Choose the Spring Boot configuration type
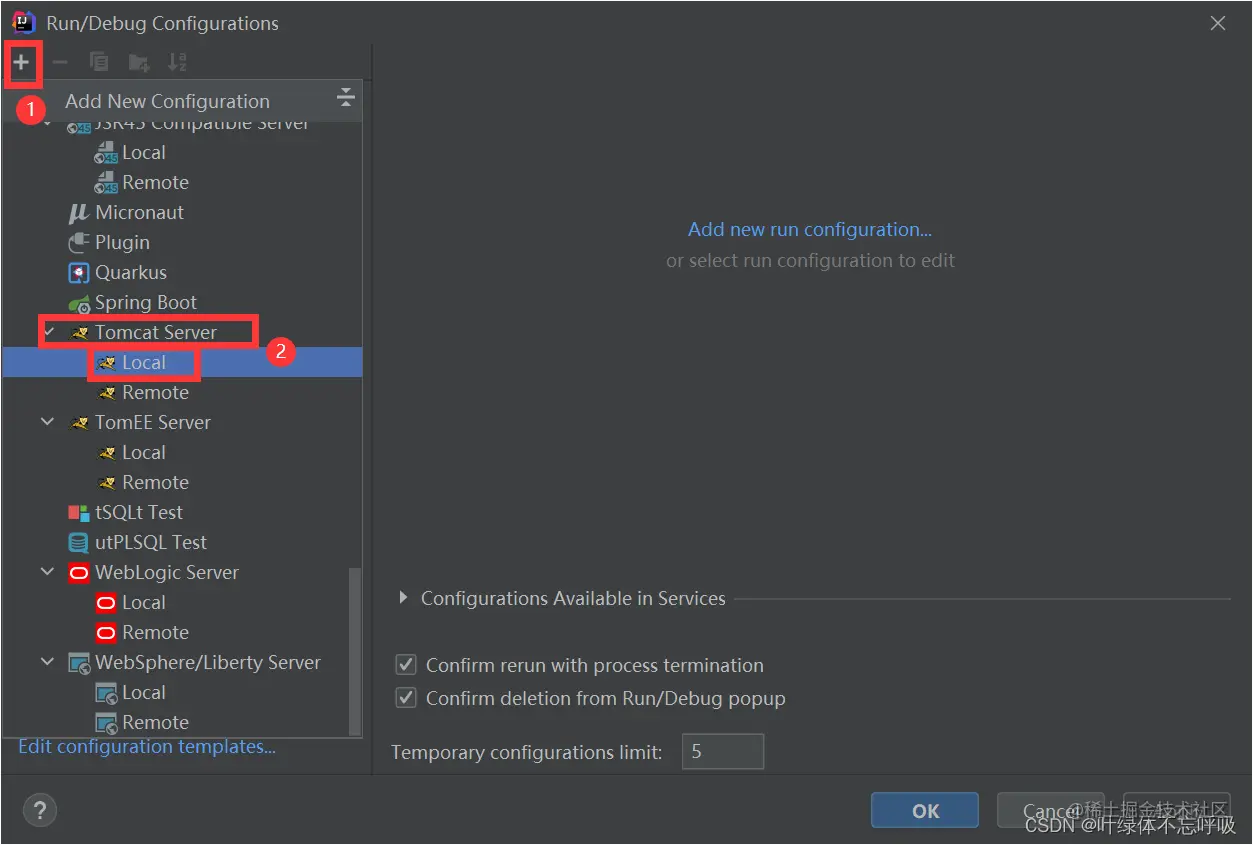 (x=146, y=303)
